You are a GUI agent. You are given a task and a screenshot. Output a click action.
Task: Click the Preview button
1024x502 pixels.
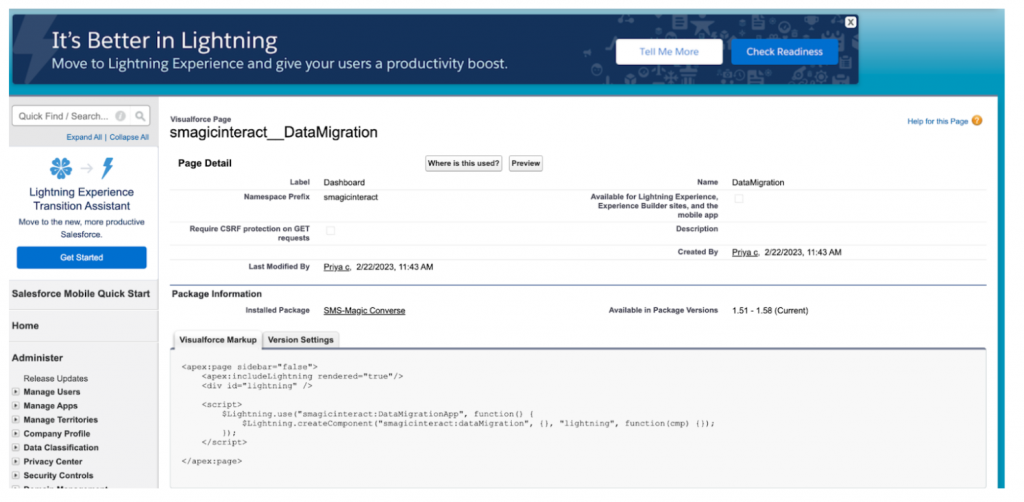(525, 163)
